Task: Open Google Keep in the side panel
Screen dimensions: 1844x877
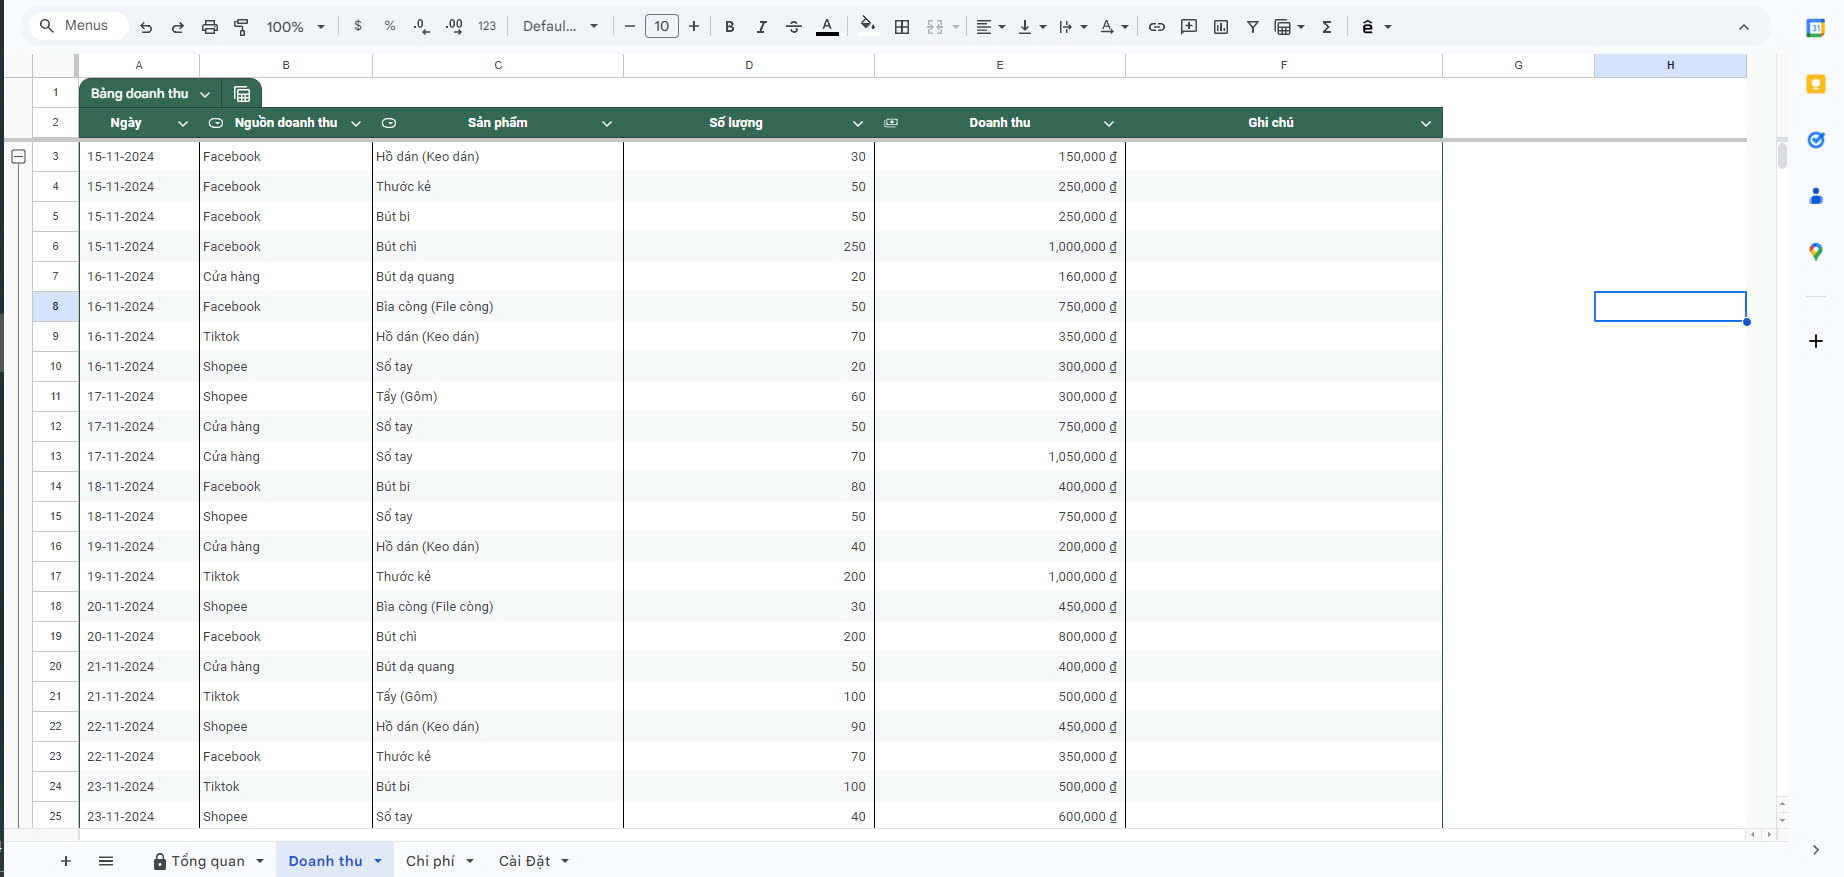Action: click(x=1816, y=84)
